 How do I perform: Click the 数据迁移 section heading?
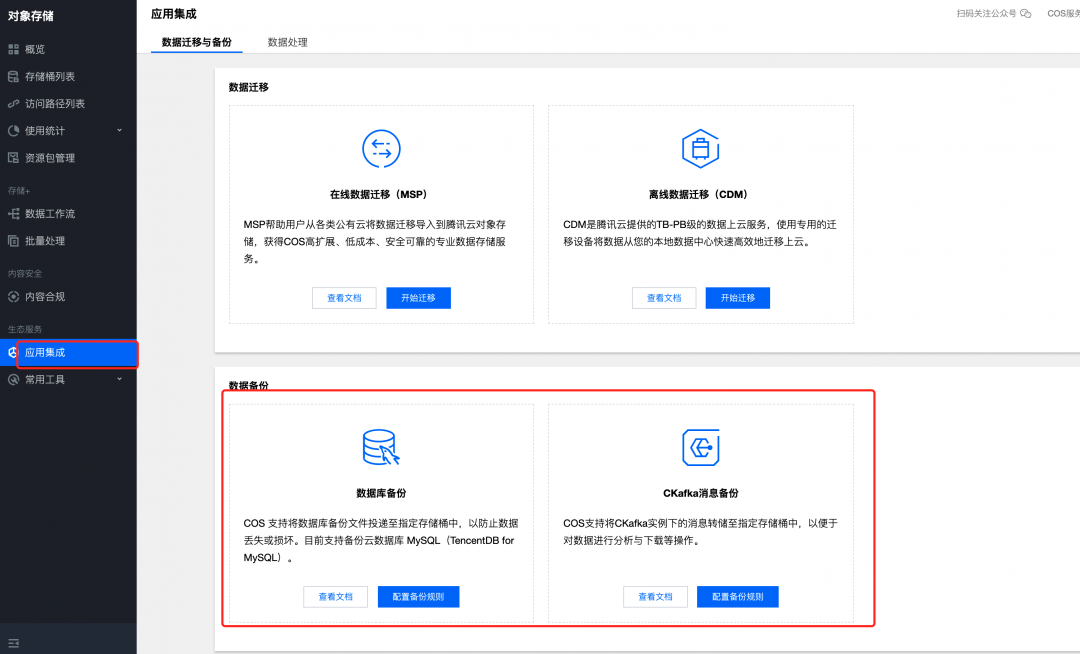pyautogui.click(x=249, y=87)
